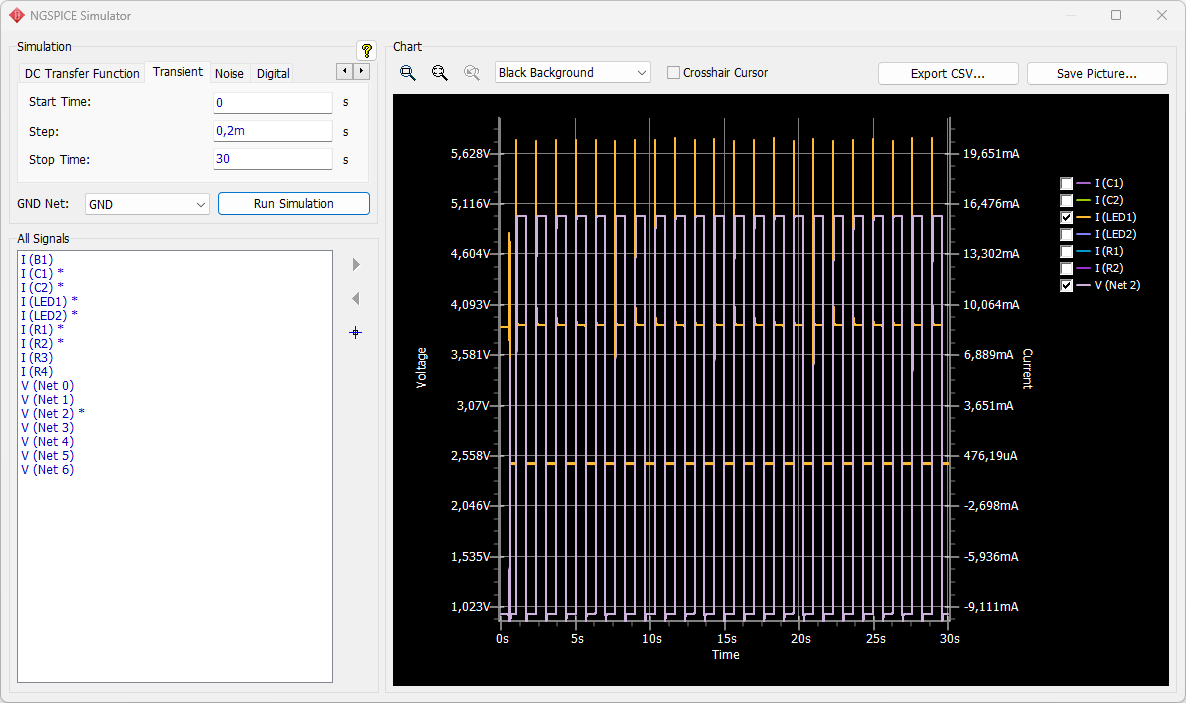Enable the Crosshair Cursor checkbox

[673, 73]
